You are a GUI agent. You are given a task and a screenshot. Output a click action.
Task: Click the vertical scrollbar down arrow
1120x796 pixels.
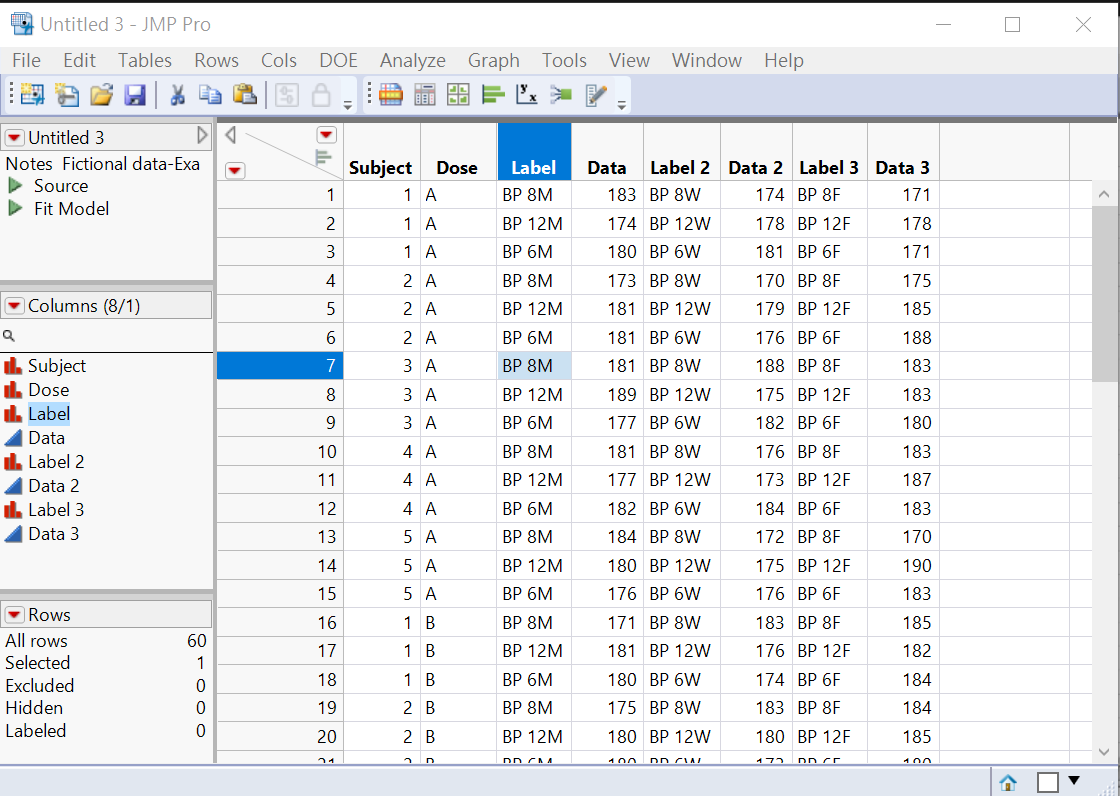[1105, 750]
